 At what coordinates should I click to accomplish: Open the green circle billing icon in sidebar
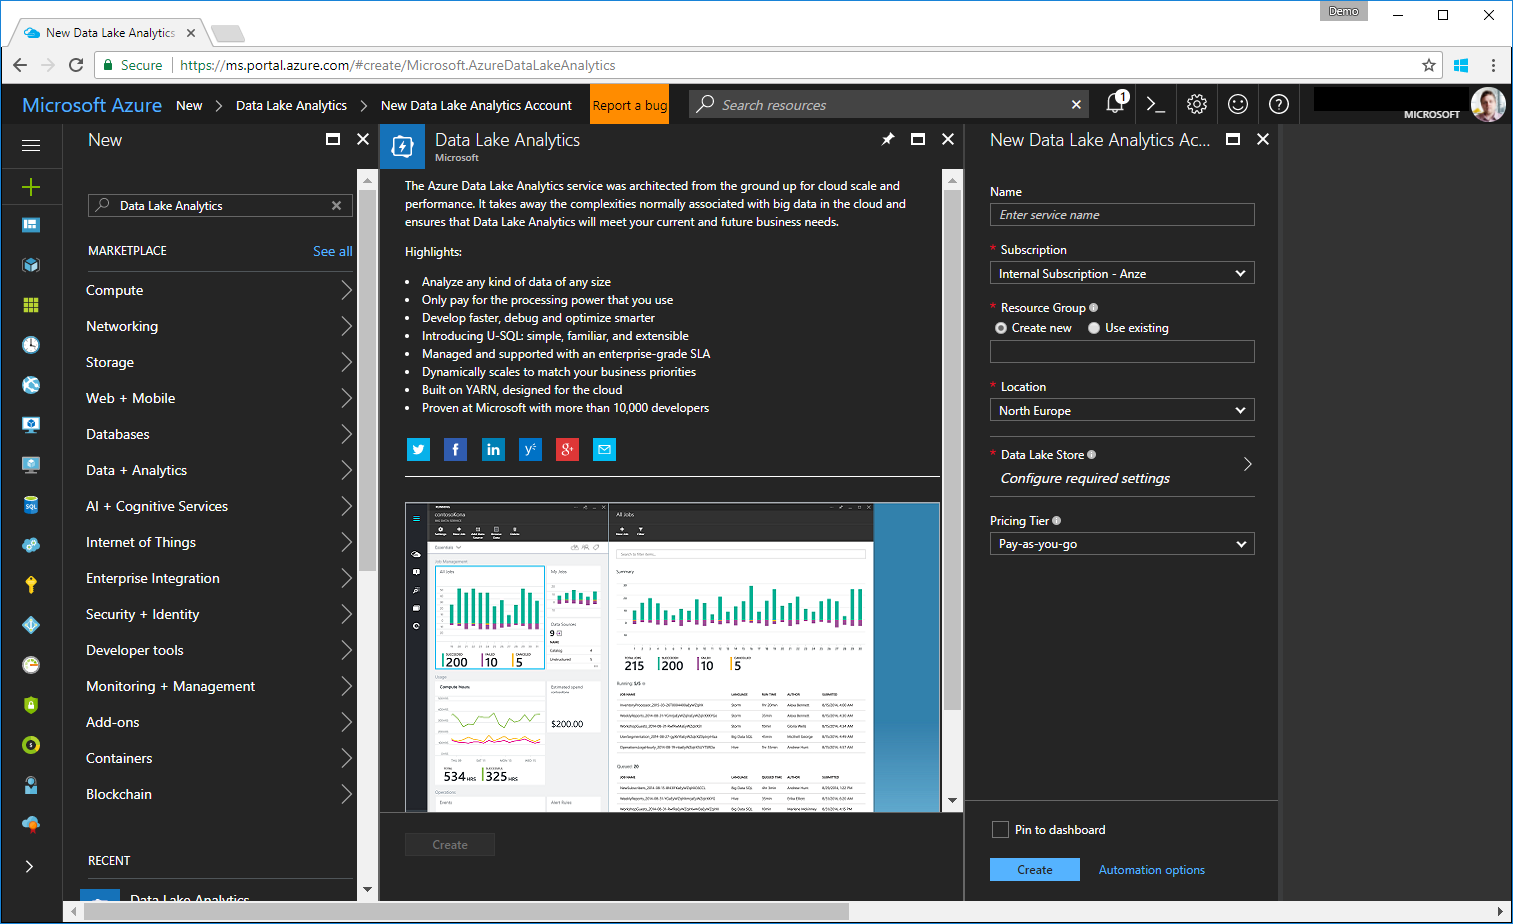point(31,745)
